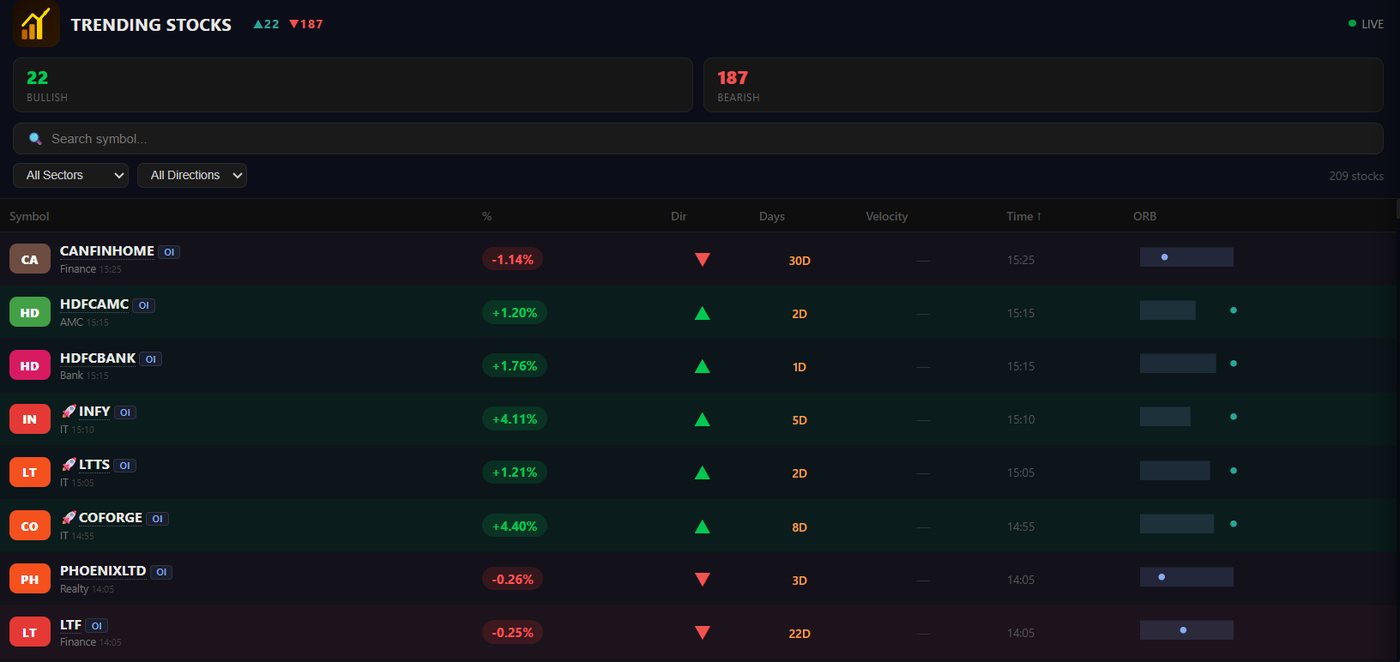1400x662 pixels.
Task: Open the All Sectors dropdown
Action: coord(71,175)
